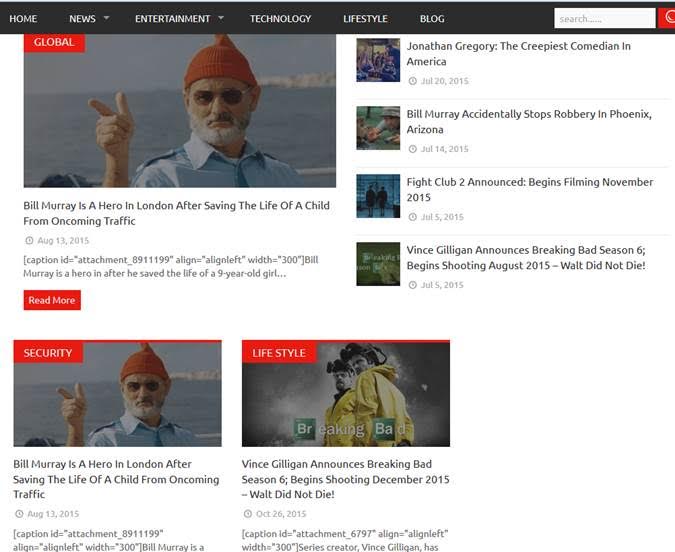The image size is (675, 552).
Task: Open the Lifestyle navigation item
Action: click(x=365, y=18)
